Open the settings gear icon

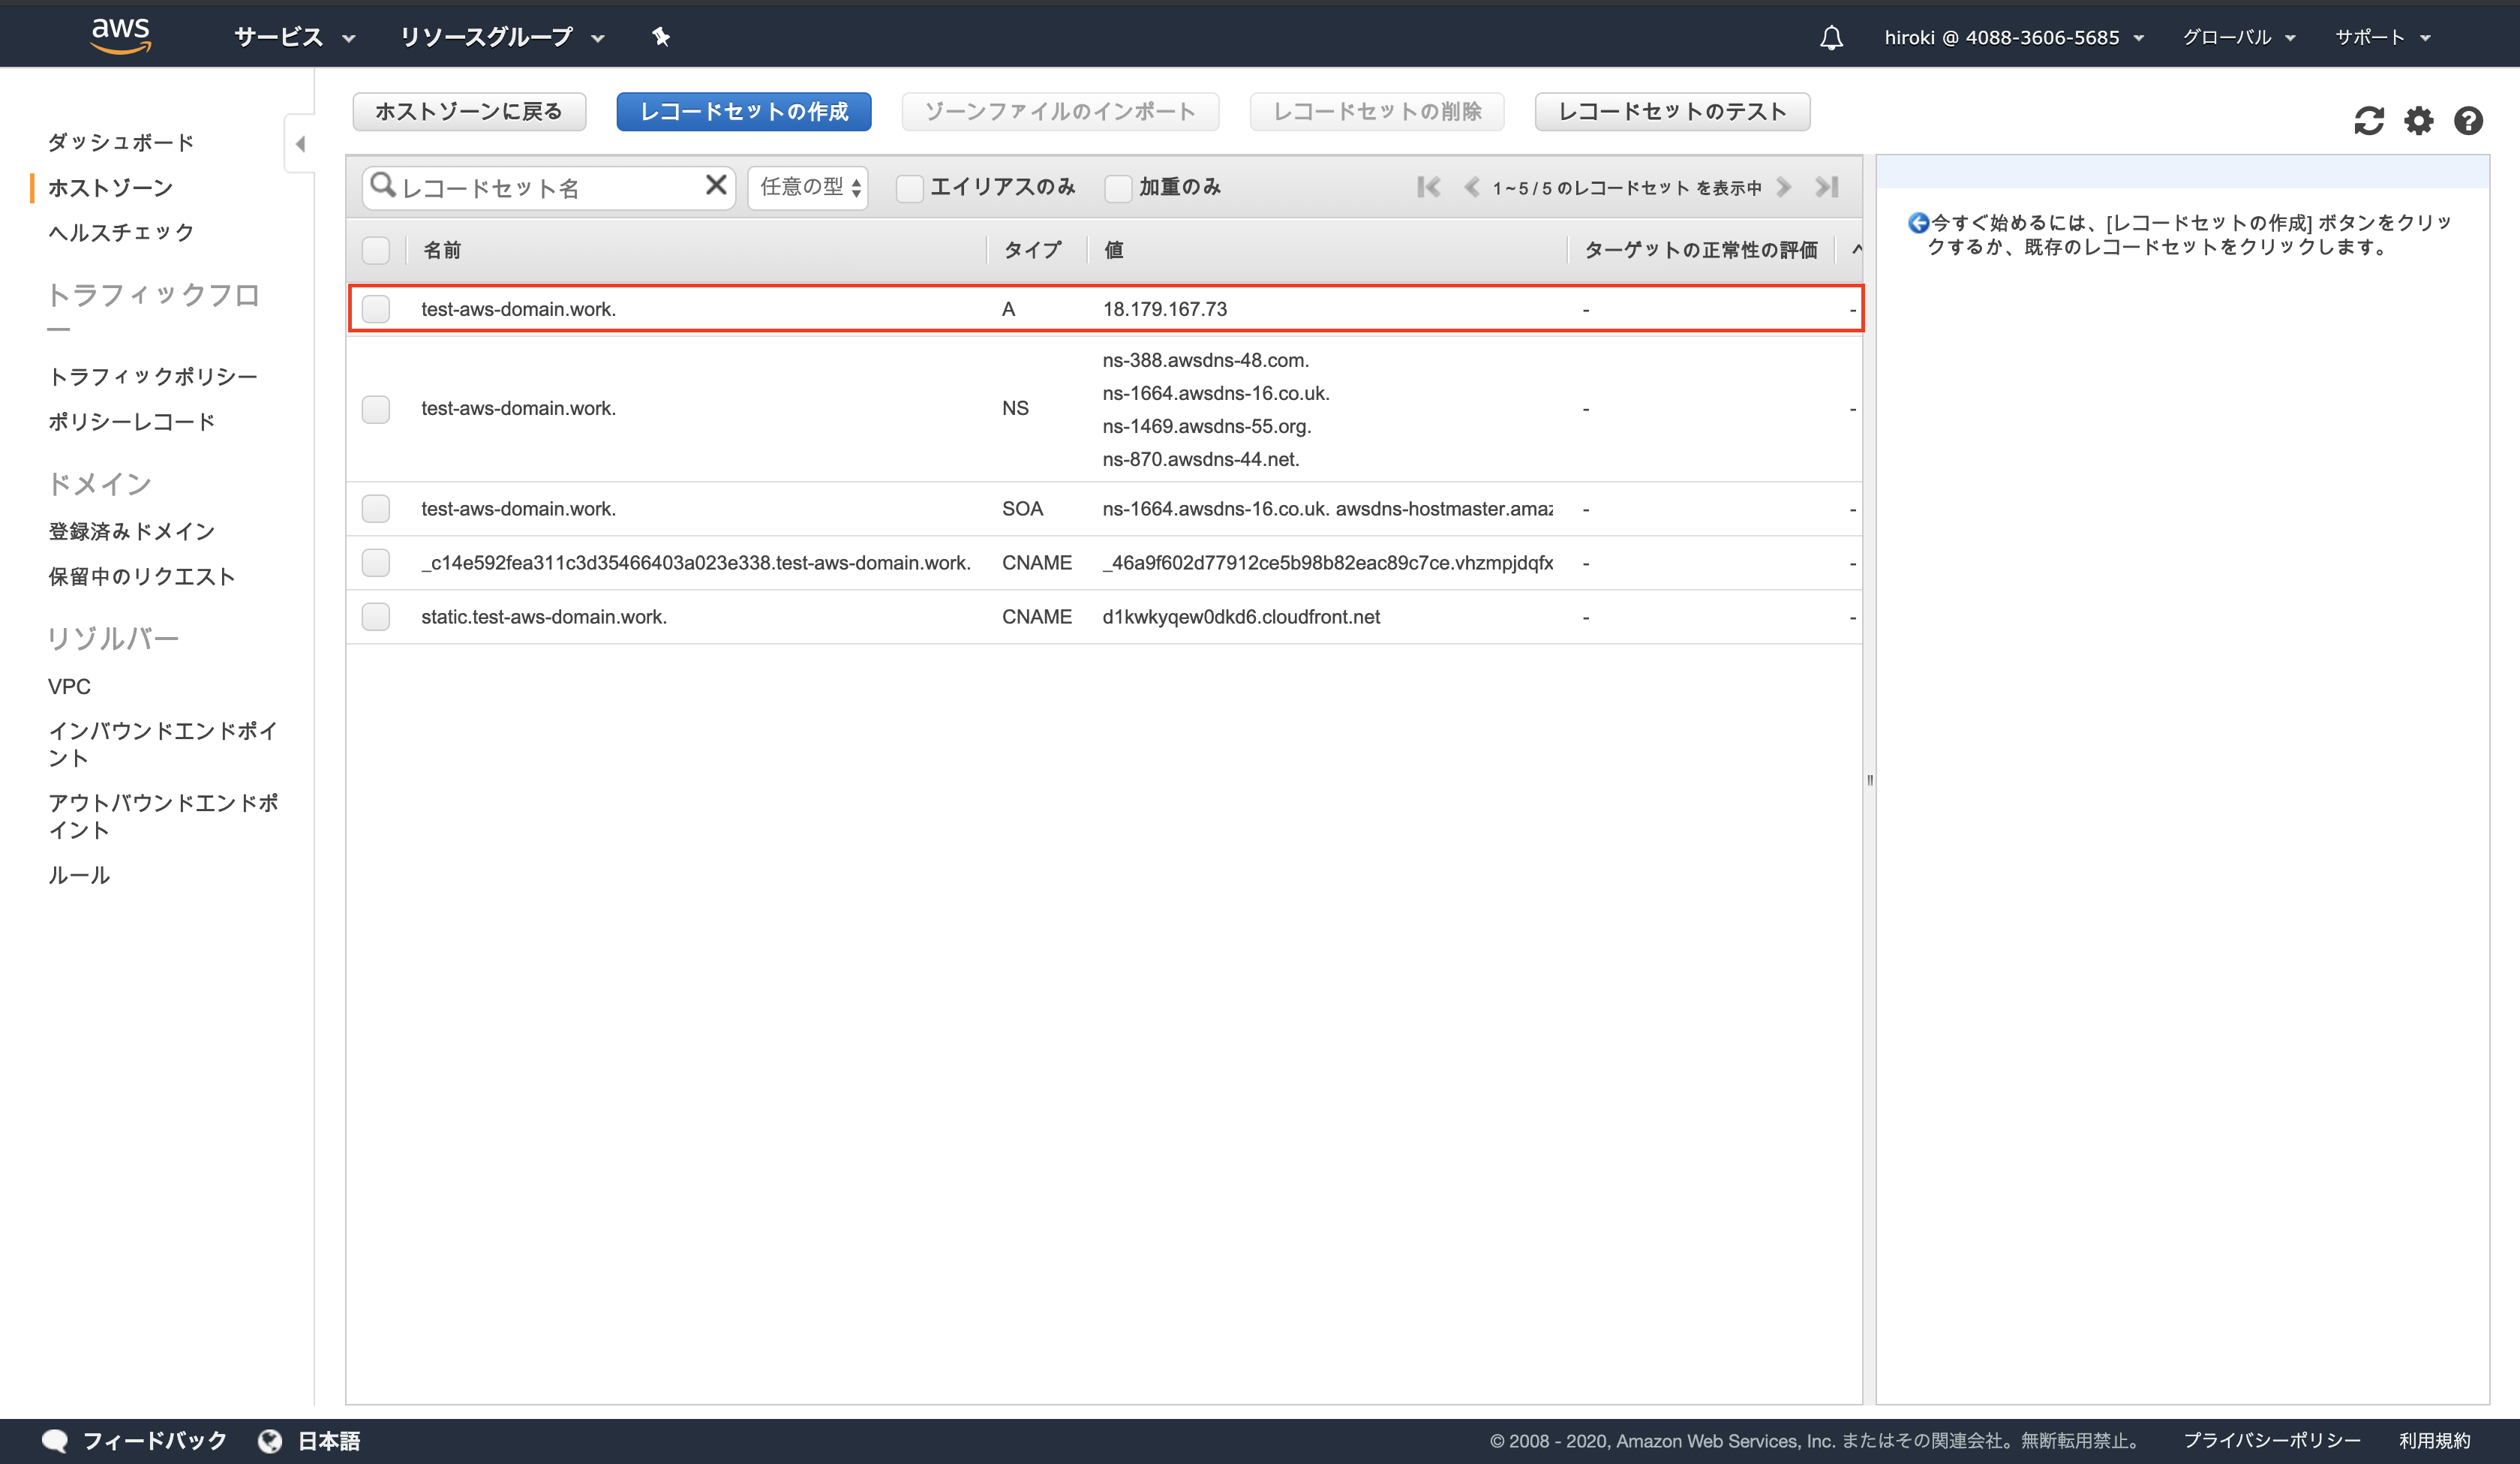pyautogui.click(x=2419, y=120)
